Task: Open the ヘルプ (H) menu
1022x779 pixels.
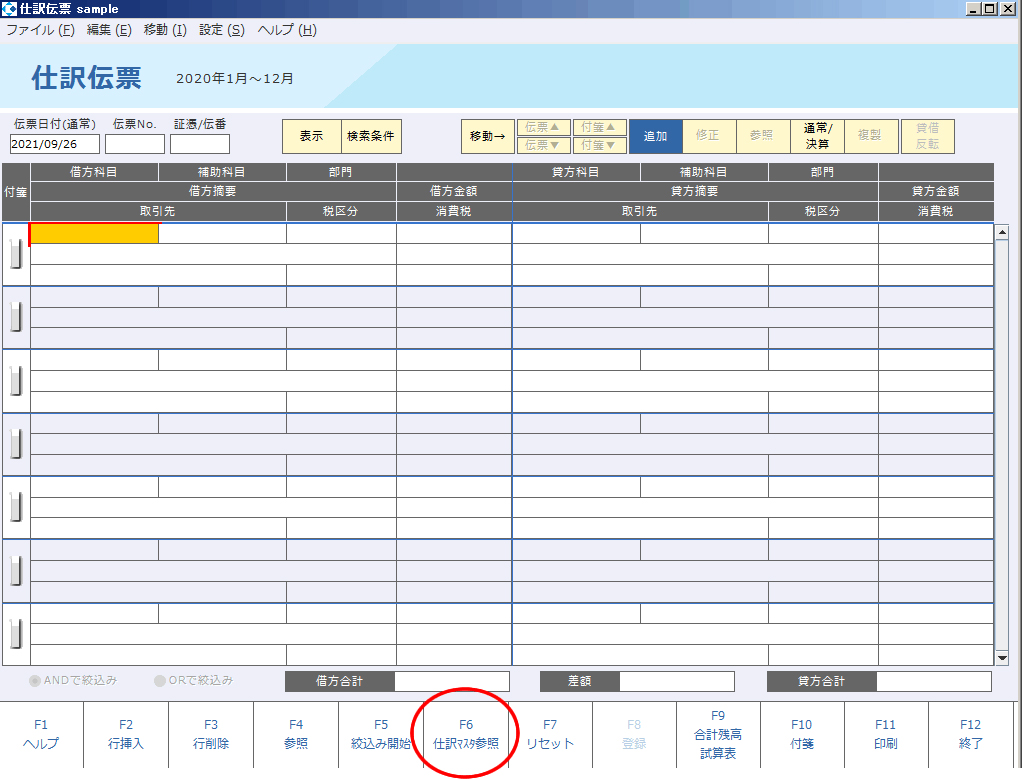Action: coord(287,30)
